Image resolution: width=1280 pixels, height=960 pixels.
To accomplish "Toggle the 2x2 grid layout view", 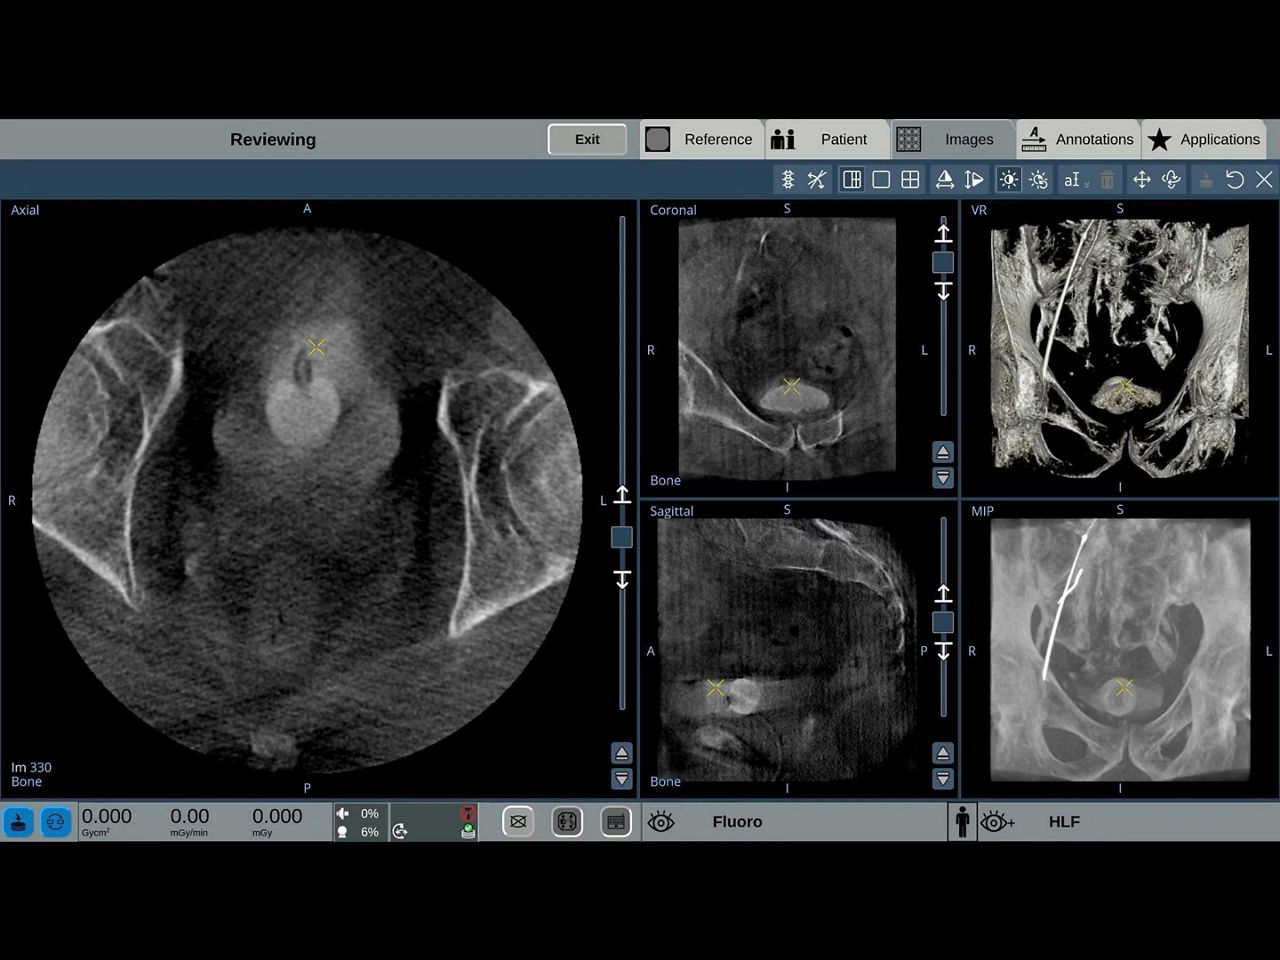I will point(910,179).
